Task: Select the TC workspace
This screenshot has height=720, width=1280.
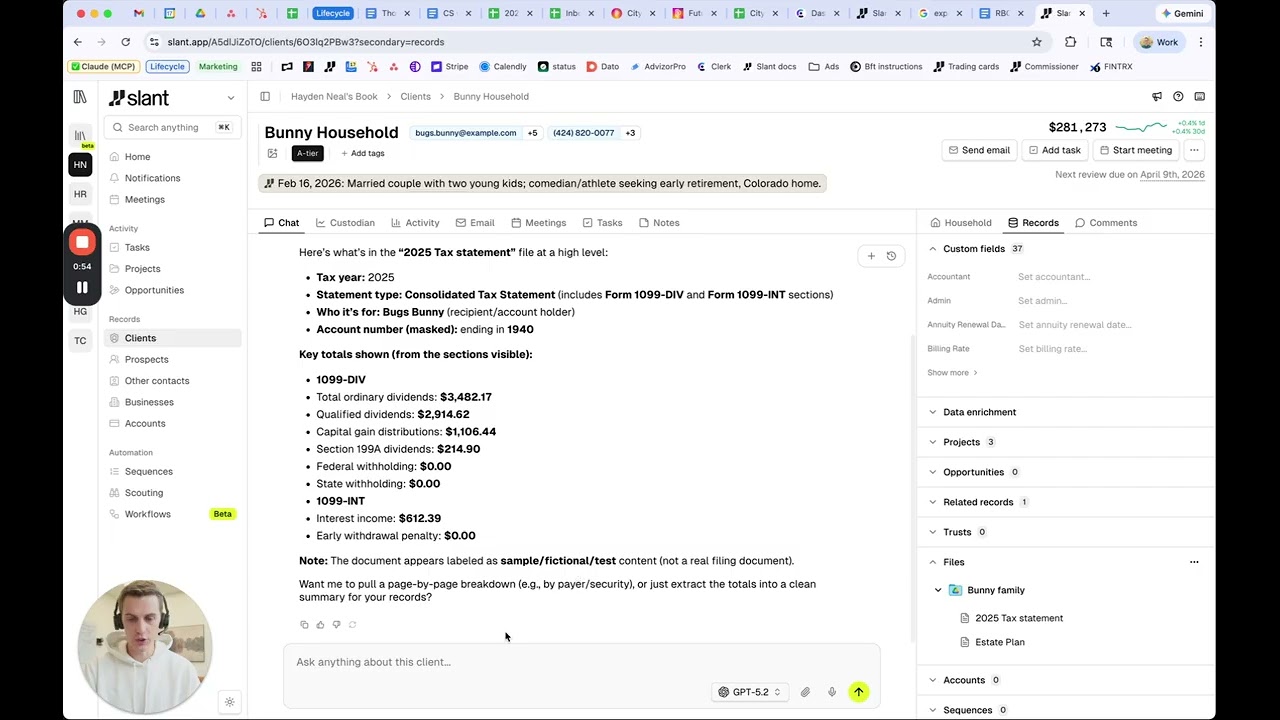Action: 80,341
